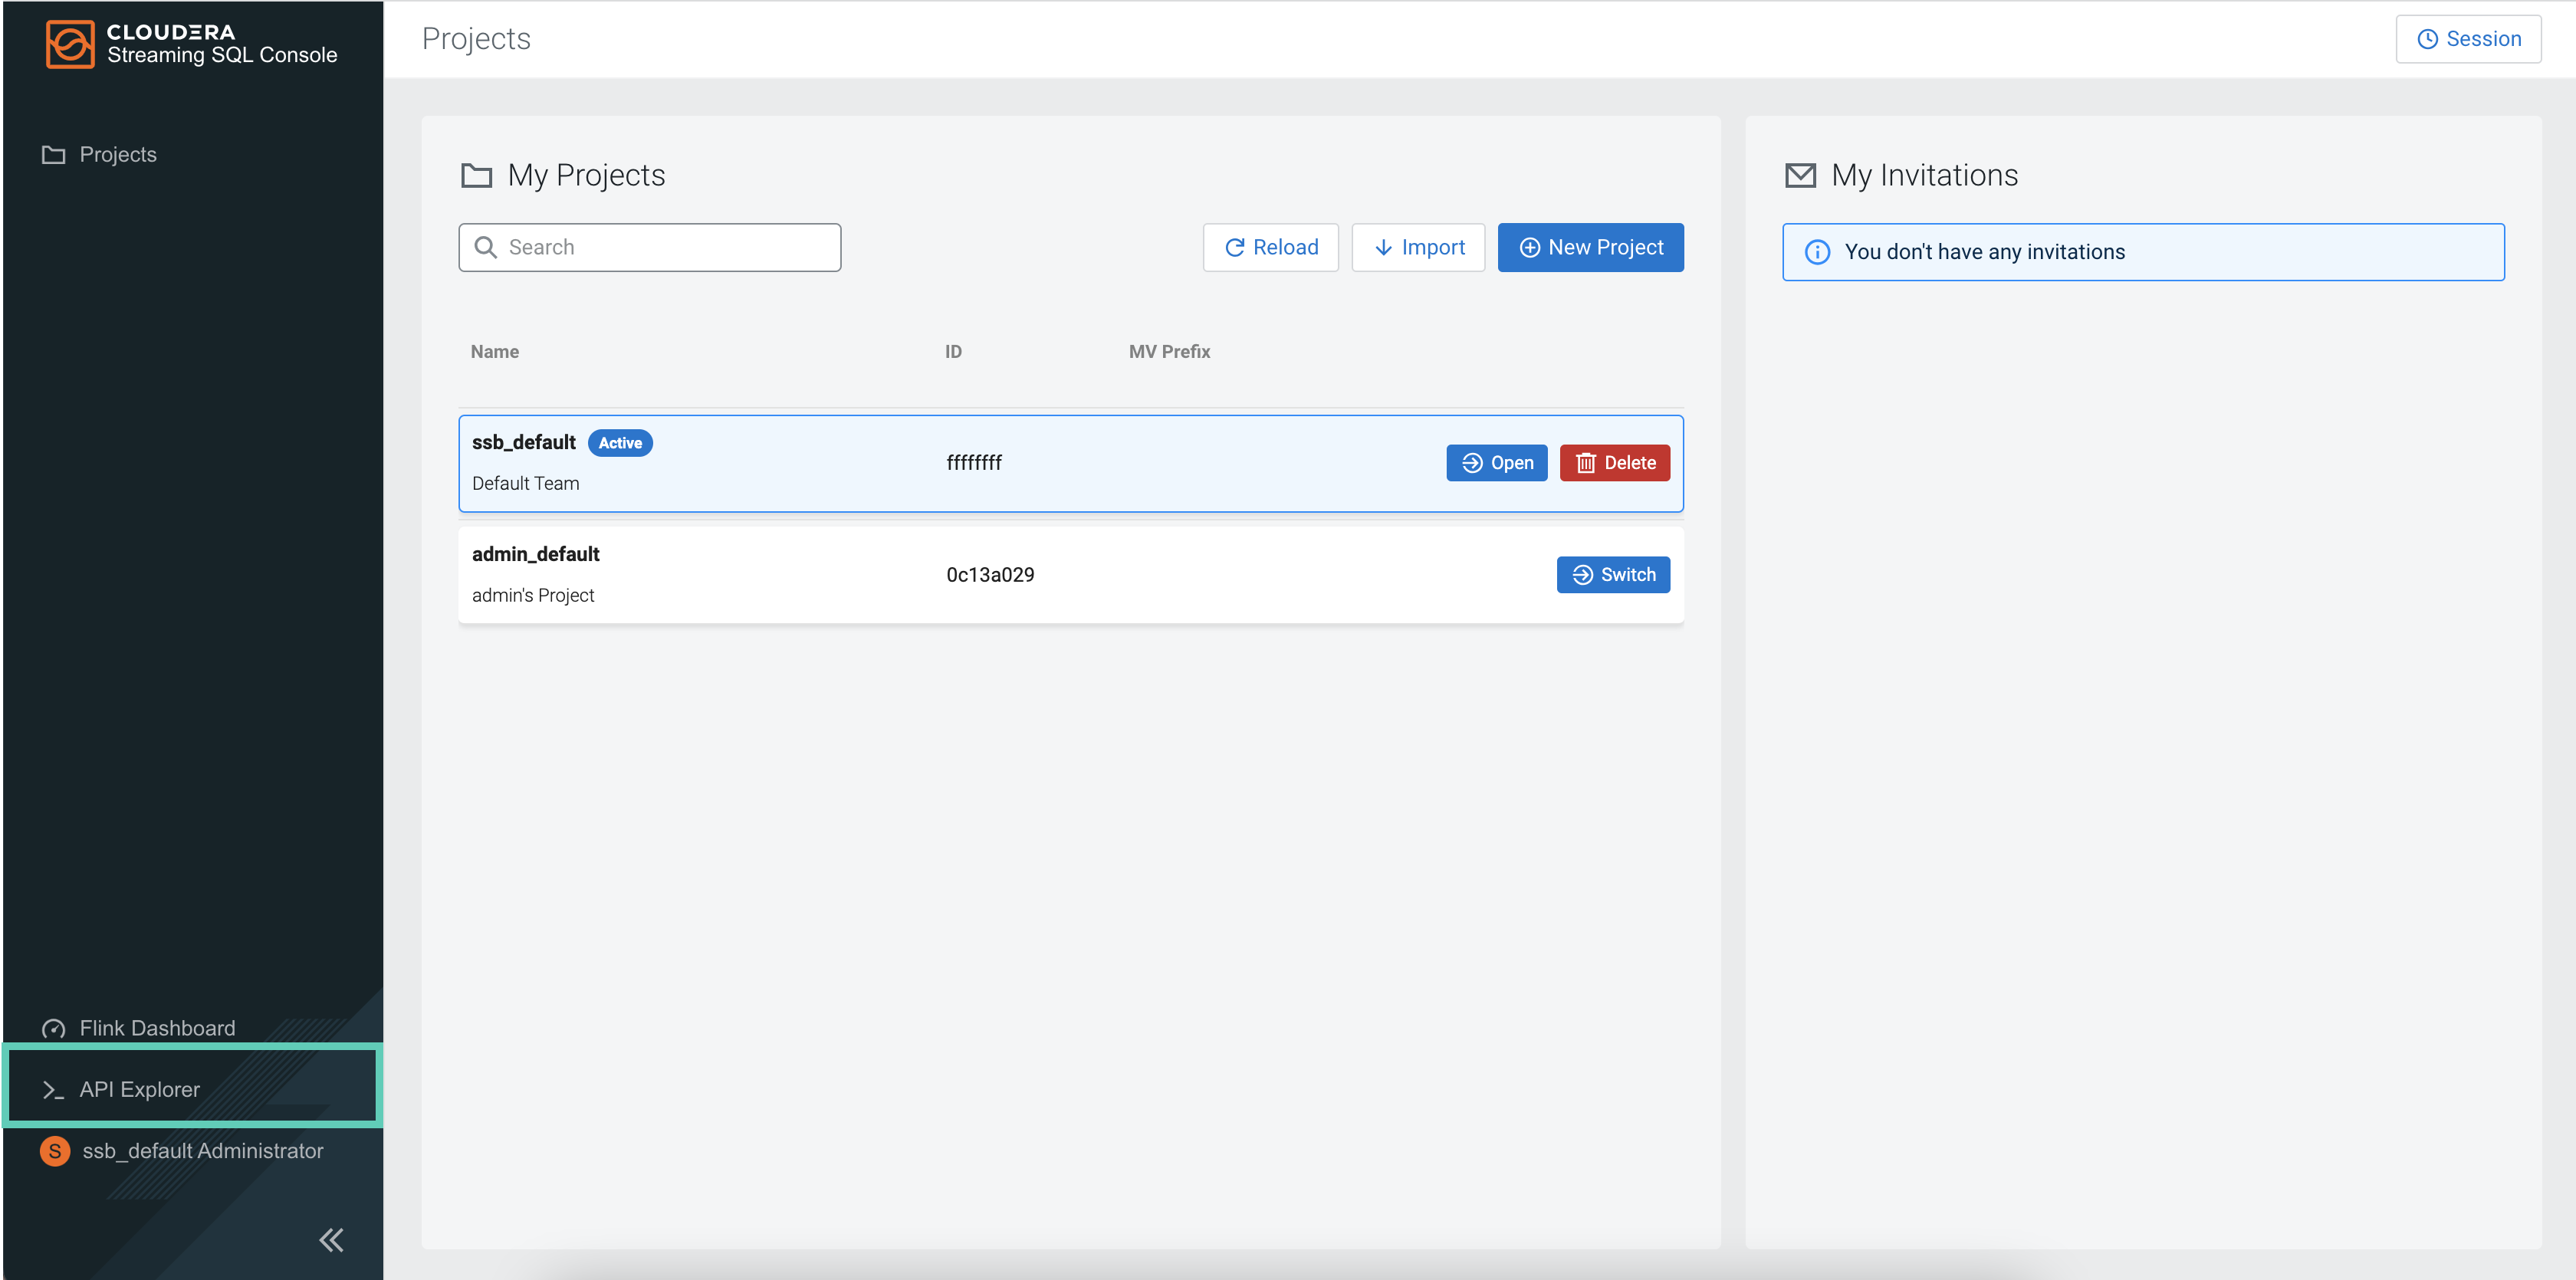Open the API Explorer
Viewport: 2576px width, 1280px height.
pos(140,1089)
